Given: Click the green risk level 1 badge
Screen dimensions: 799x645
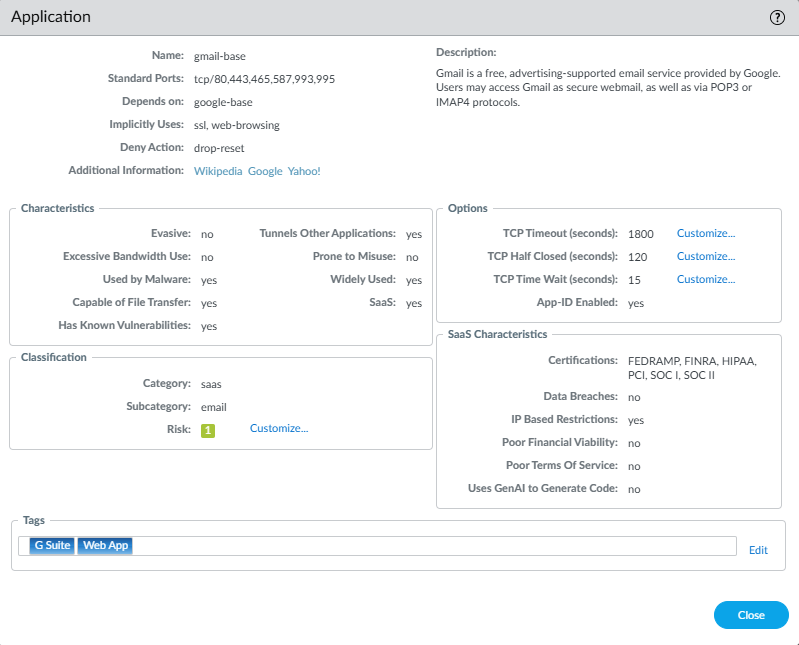Looking at the screenshot, I should (208, 431).
